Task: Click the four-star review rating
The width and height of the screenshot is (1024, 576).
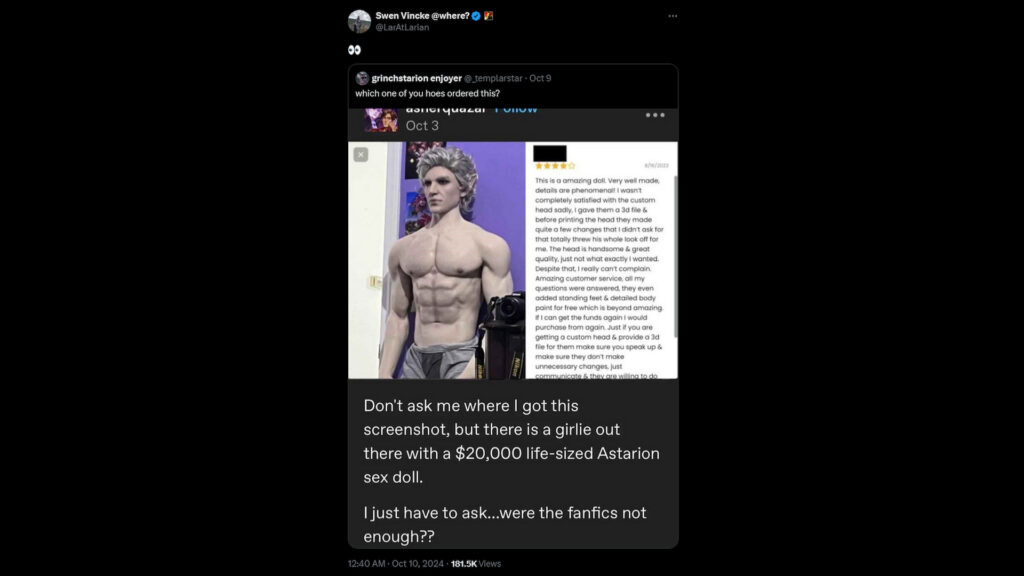Action: coord(554,166)
